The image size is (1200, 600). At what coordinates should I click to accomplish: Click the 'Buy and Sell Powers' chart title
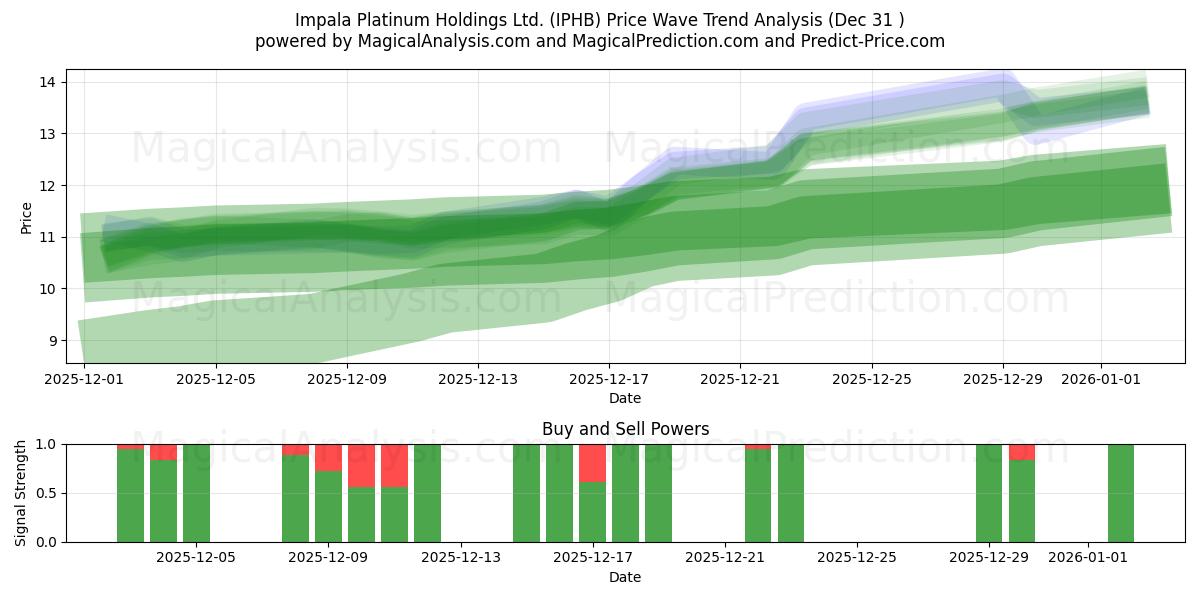[x=625, y=429]
